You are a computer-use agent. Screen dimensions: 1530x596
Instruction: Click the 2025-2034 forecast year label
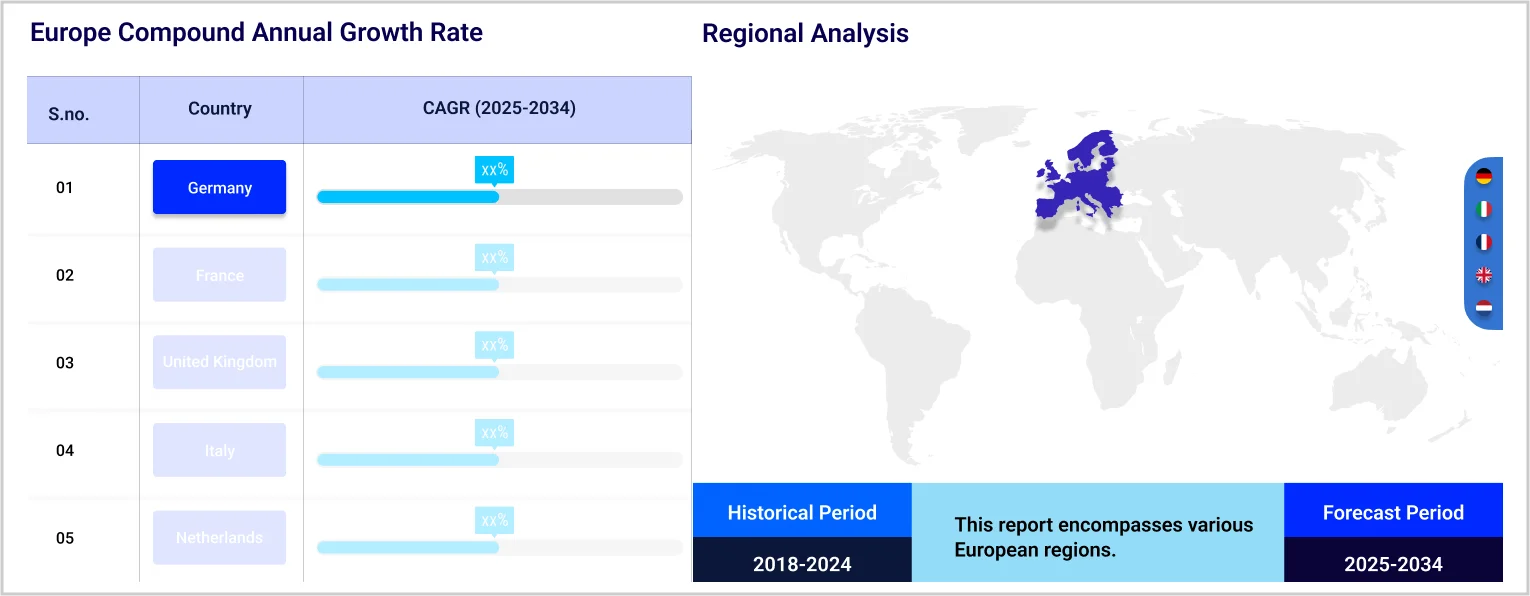1392,564
